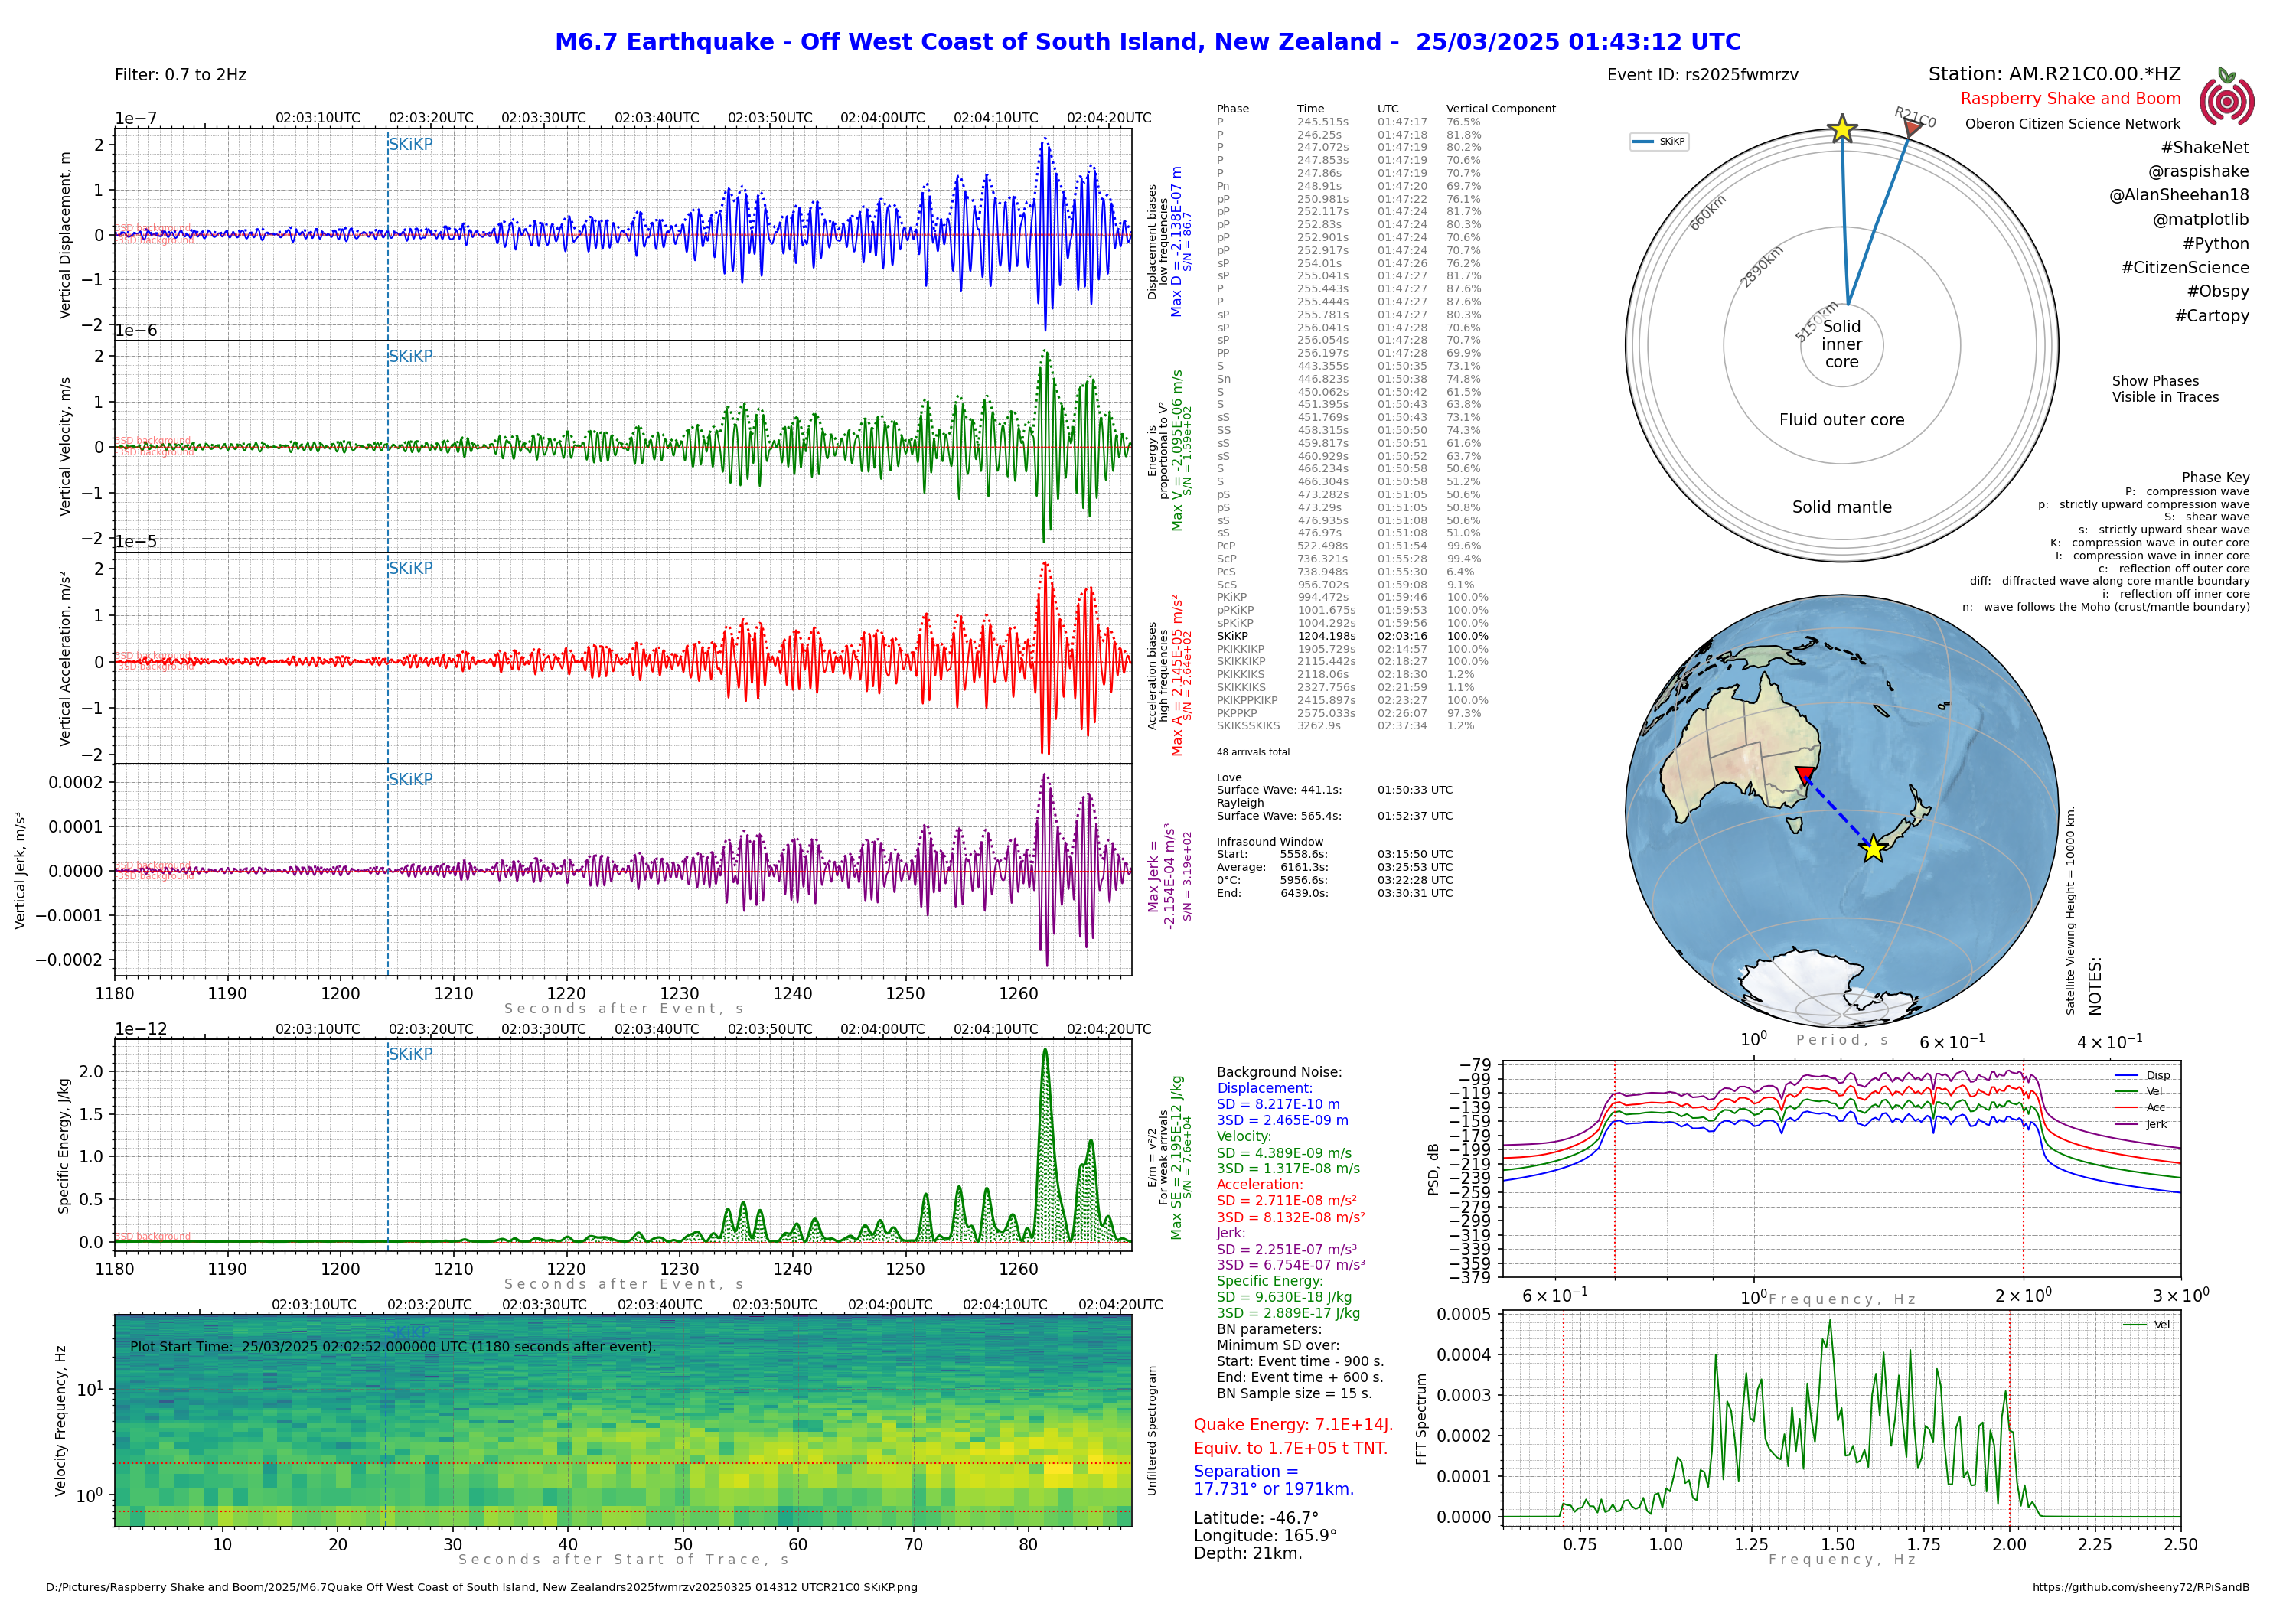
Task: Click the '48 arrivals total.' text
Action: pos(1254,752)
